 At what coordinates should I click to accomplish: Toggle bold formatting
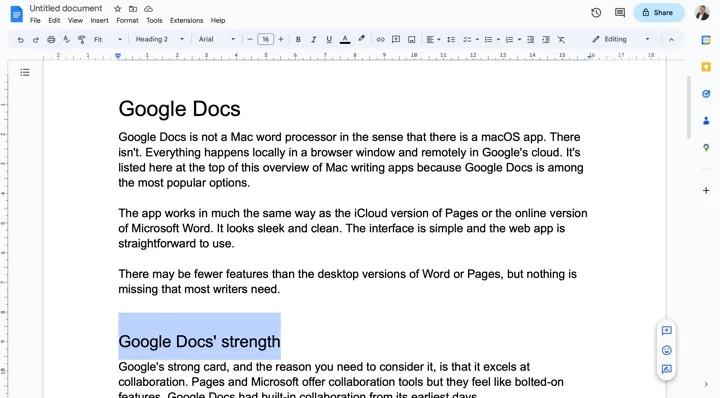pyautogui.click(x=298, y=39)
